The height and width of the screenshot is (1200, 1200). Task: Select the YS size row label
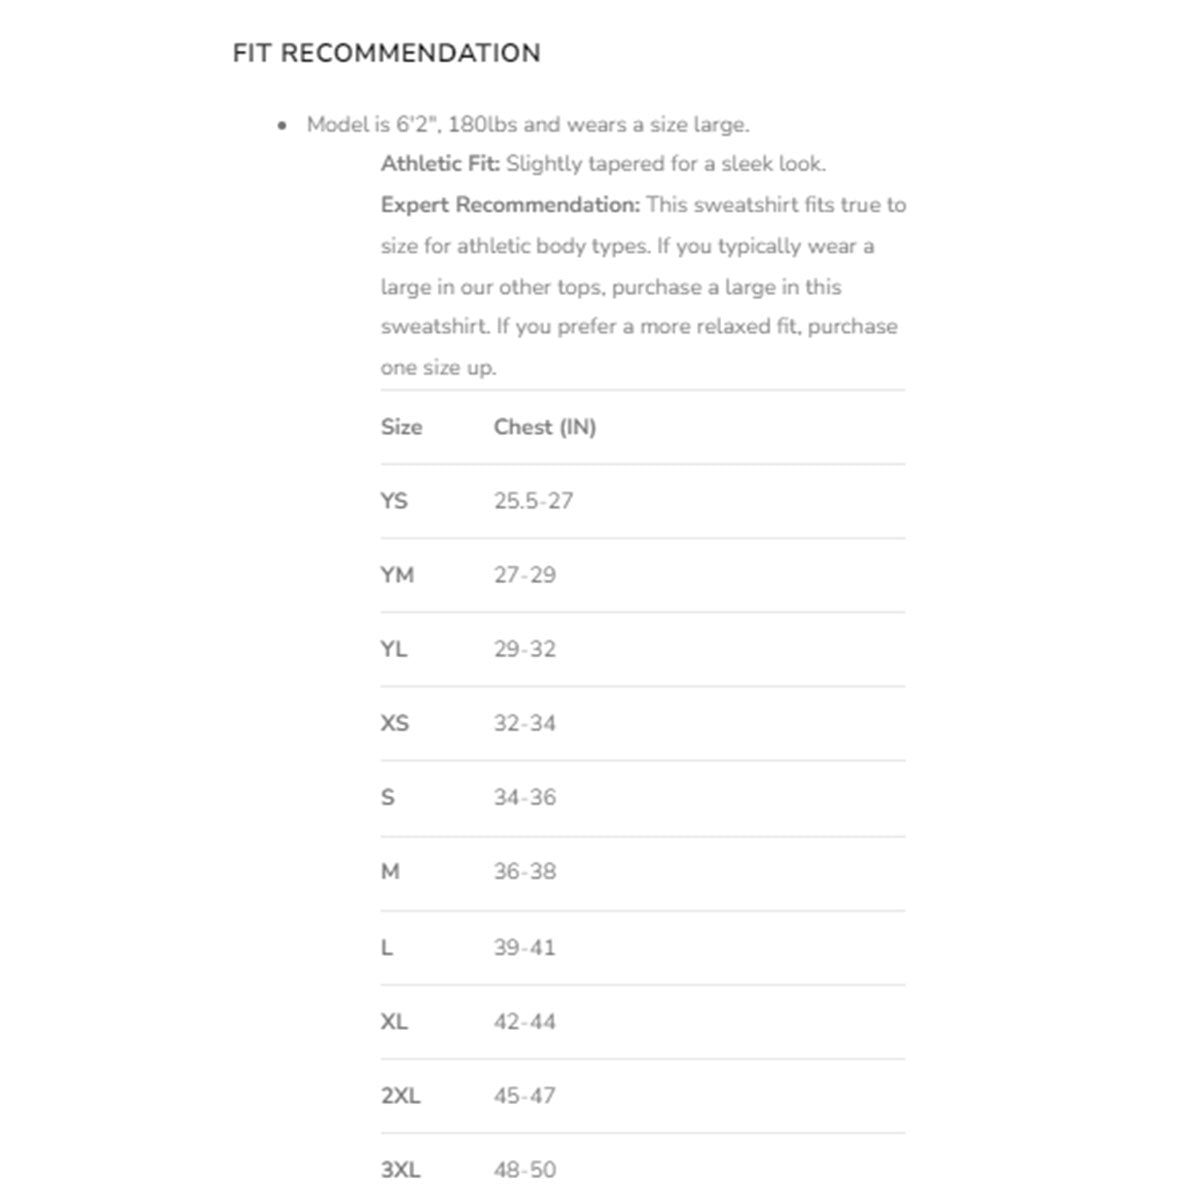pyautogui.click(x=394, y=501)
